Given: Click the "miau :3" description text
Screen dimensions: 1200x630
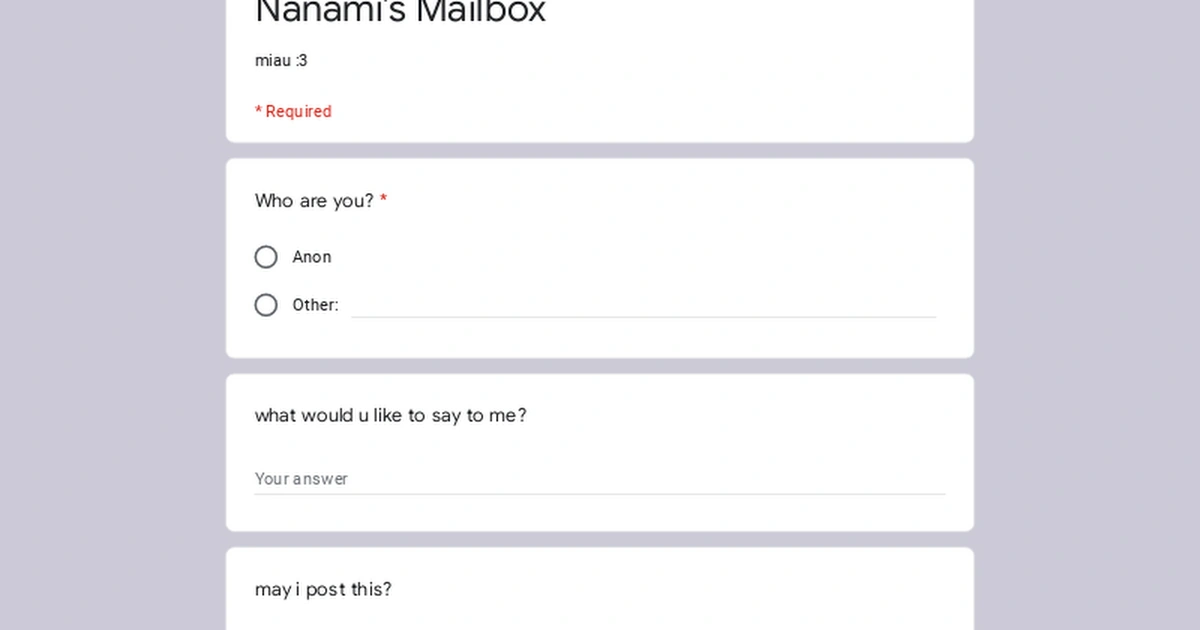Looking at the screenshot, I should (281, 60).
